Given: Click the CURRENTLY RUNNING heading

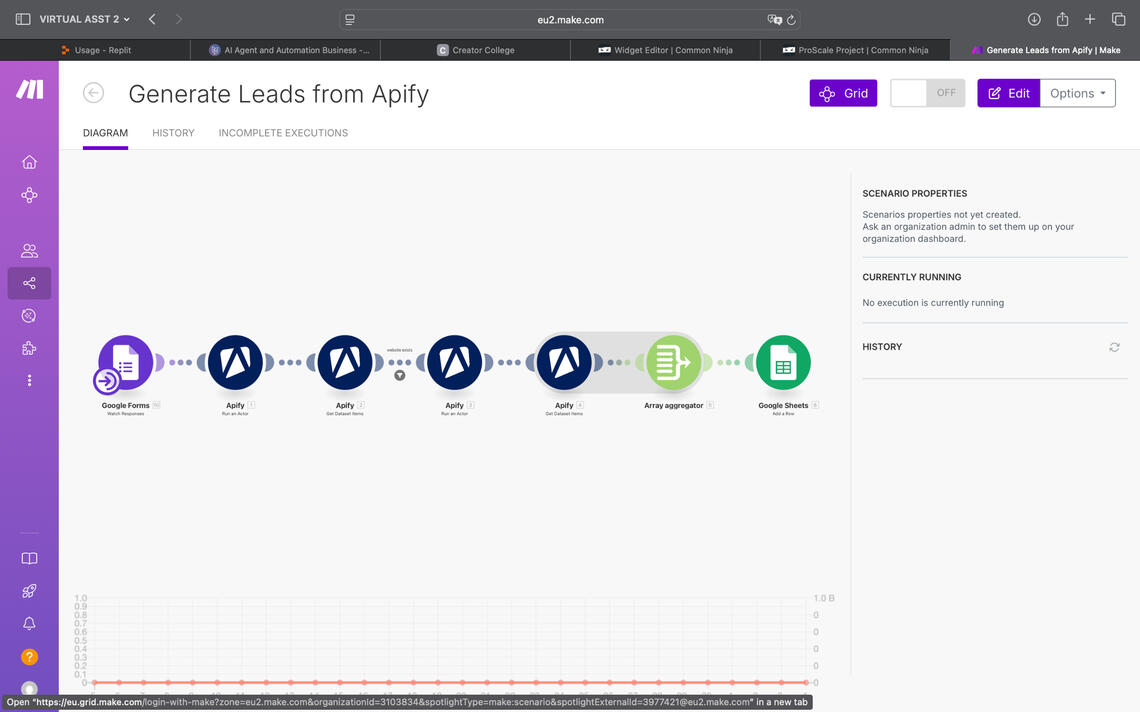Looking at the screenshot, I should tap(912, 277).
